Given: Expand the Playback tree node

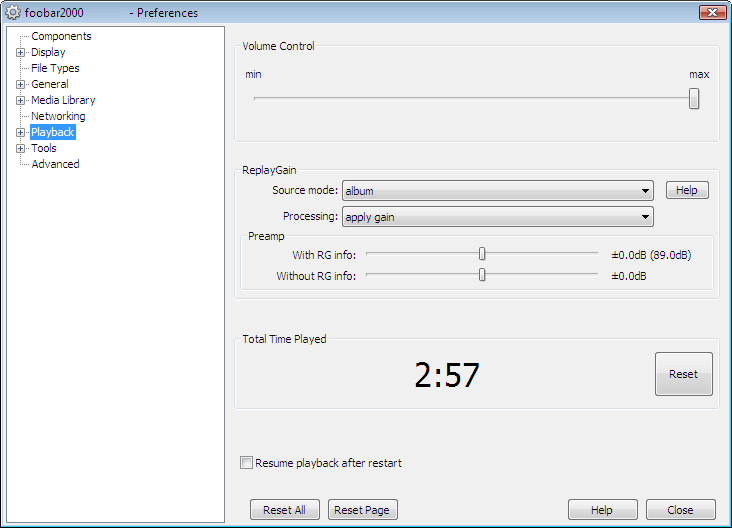Looking at the screenshot, I should point(20,132).
